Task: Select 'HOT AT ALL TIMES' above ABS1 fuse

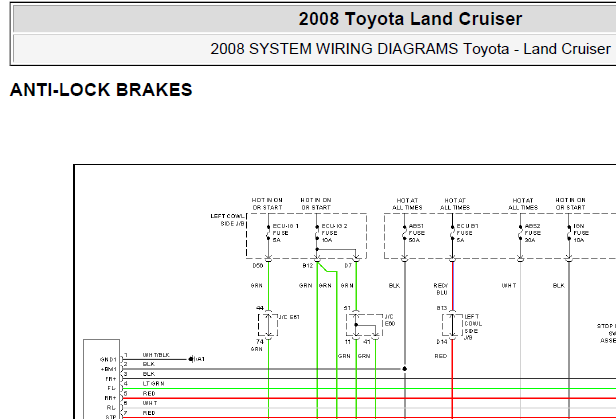Action: pyautogui.click(x=407, y=204)
